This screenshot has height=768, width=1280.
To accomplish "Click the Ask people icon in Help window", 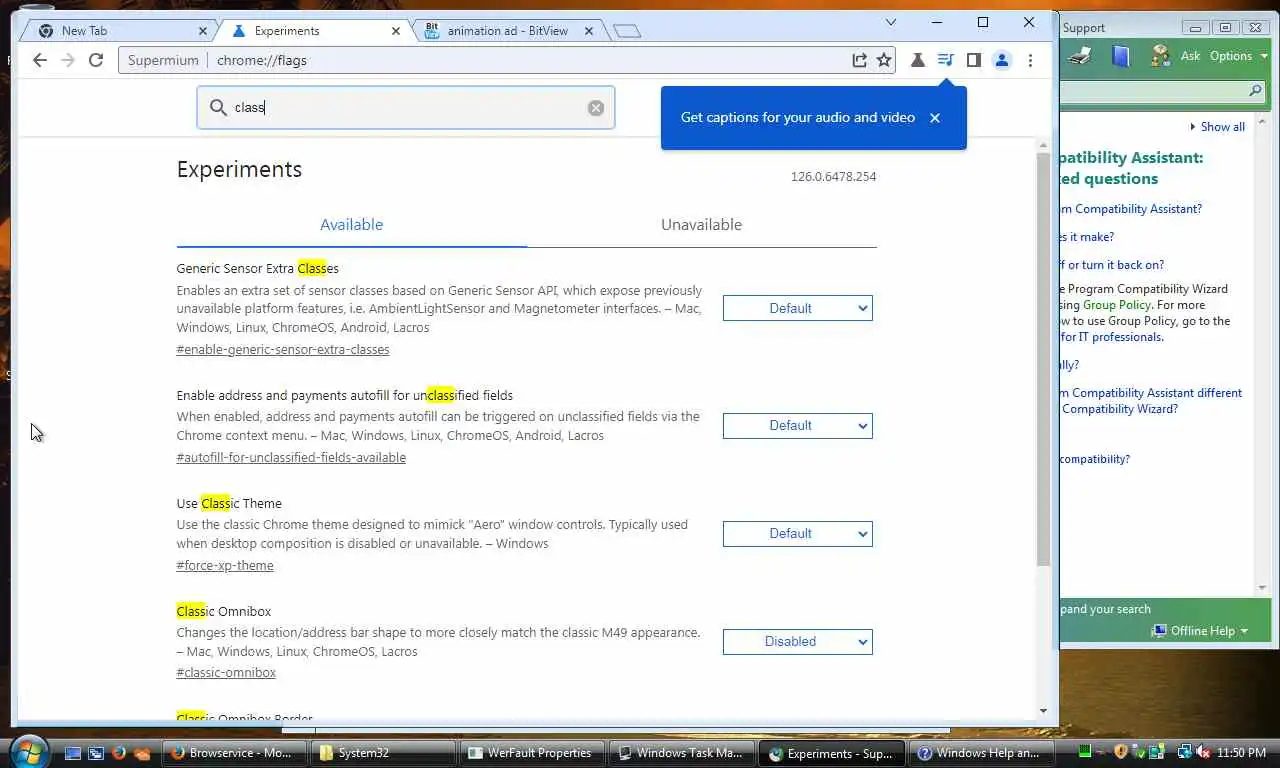I will pos(1160,56).
